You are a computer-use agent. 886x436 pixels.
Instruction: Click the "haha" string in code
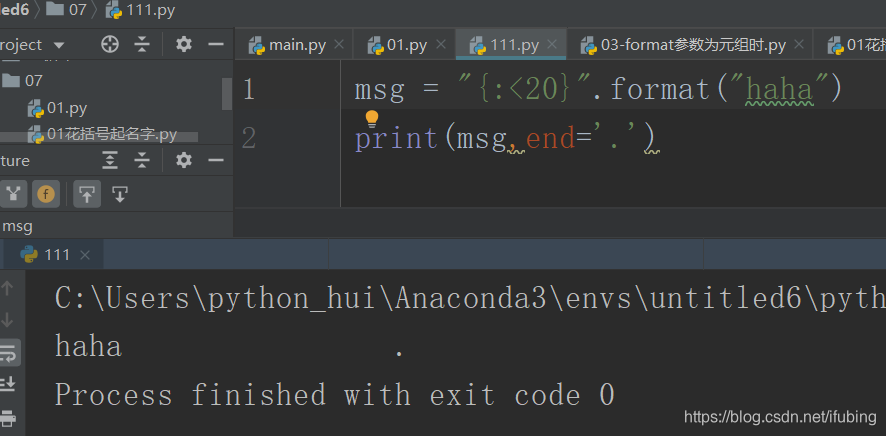click(779, 89)
